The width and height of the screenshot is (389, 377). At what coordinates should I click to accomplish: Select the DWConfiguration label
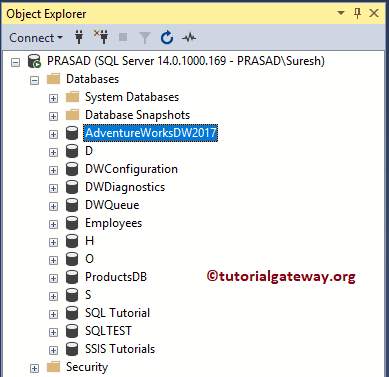pos(131,169)
